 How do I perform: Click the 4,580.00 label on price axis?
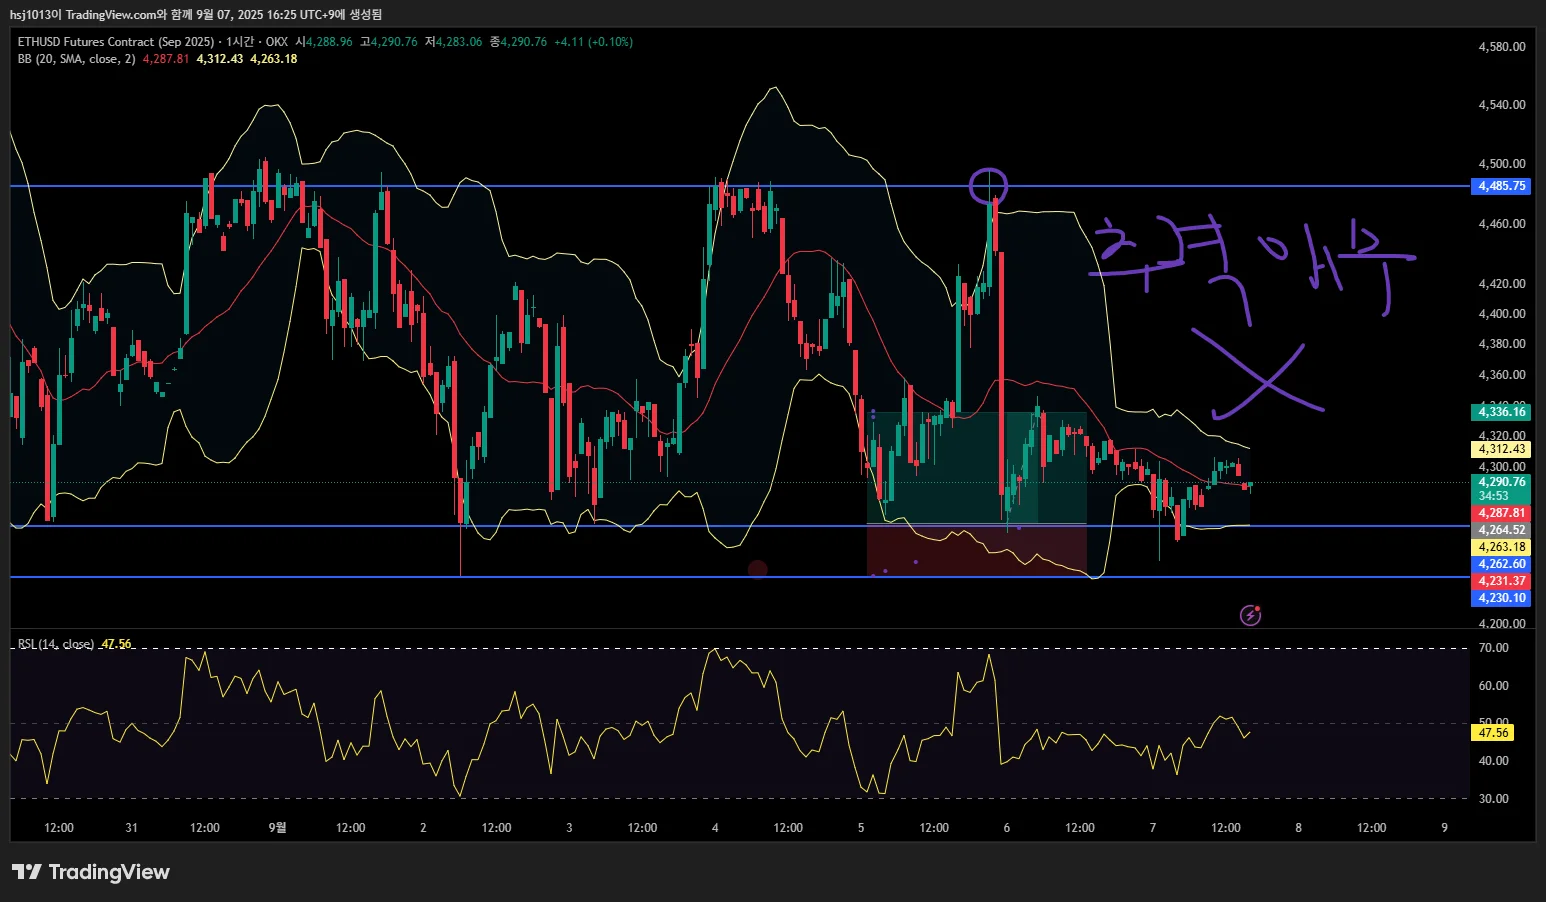1502,46
